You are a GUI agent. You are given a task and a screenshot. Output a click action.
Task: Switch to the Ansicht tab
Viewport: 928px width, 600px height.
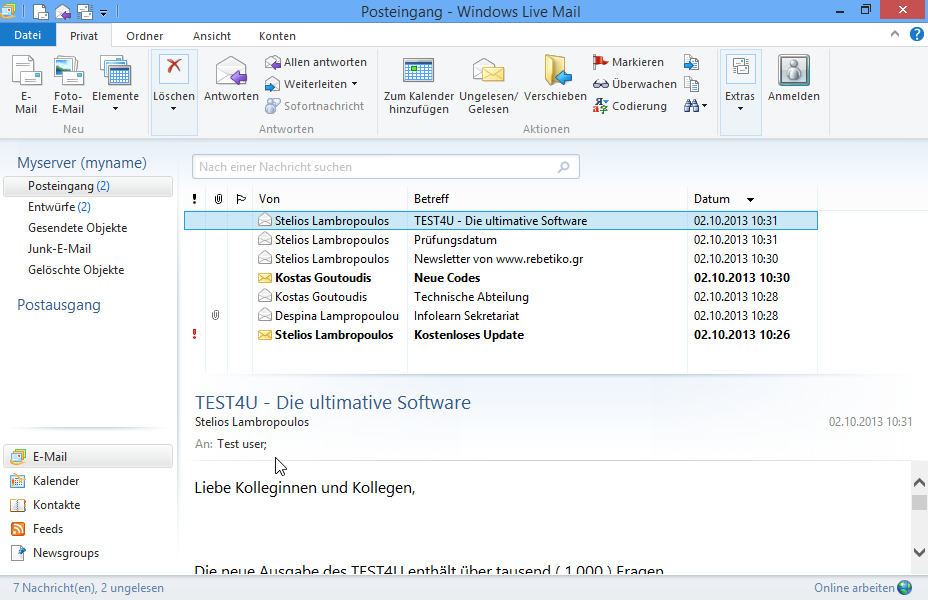[212, 36]
